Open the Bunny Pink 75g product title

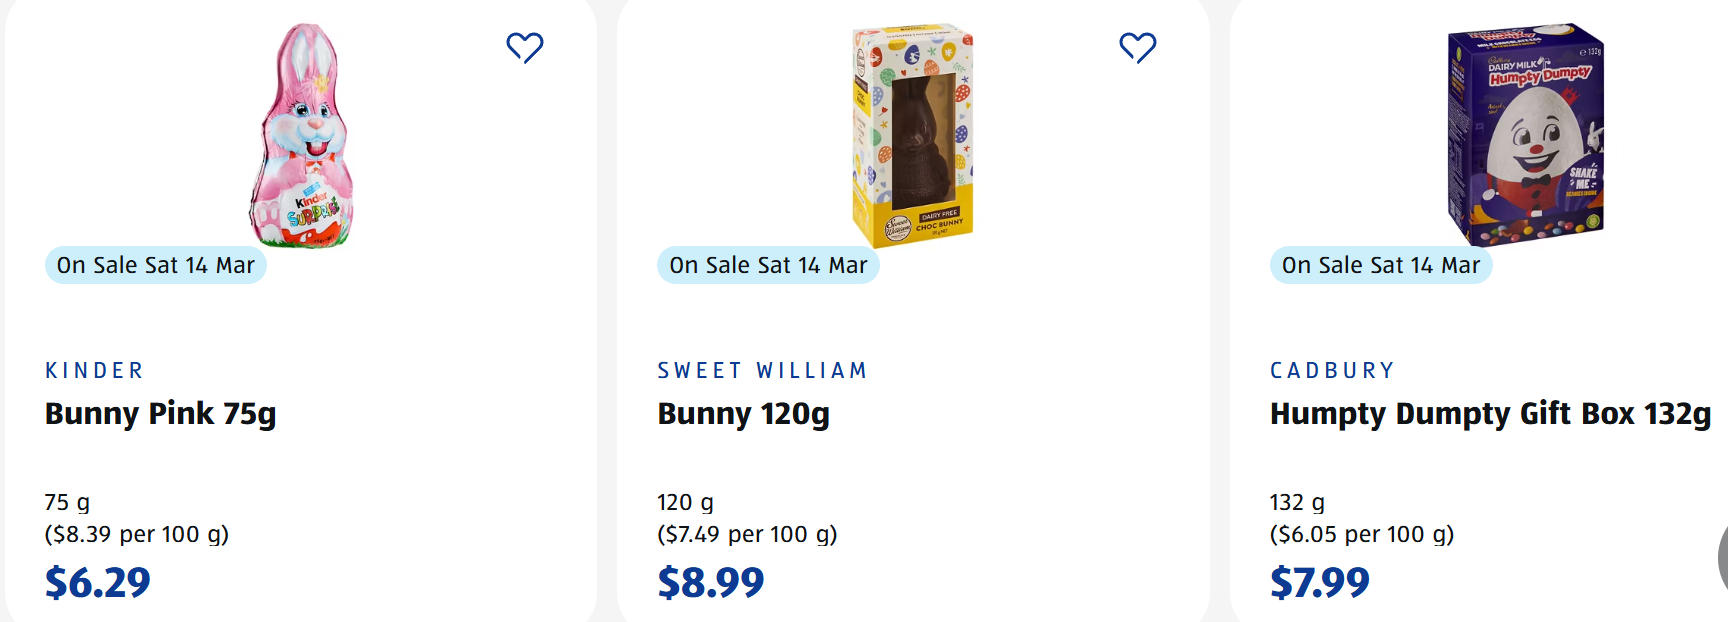tap(161, 414)
